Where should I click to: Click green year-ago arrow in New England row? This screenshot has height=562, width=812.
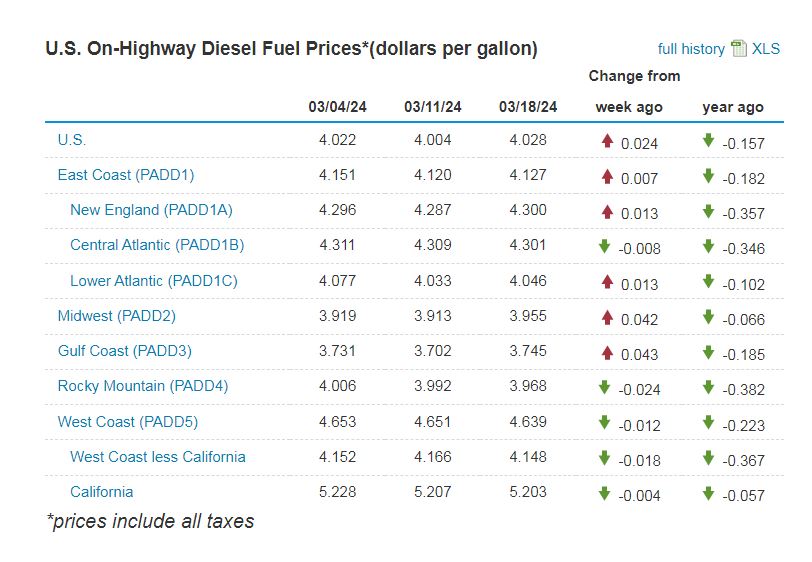(708, 211)
